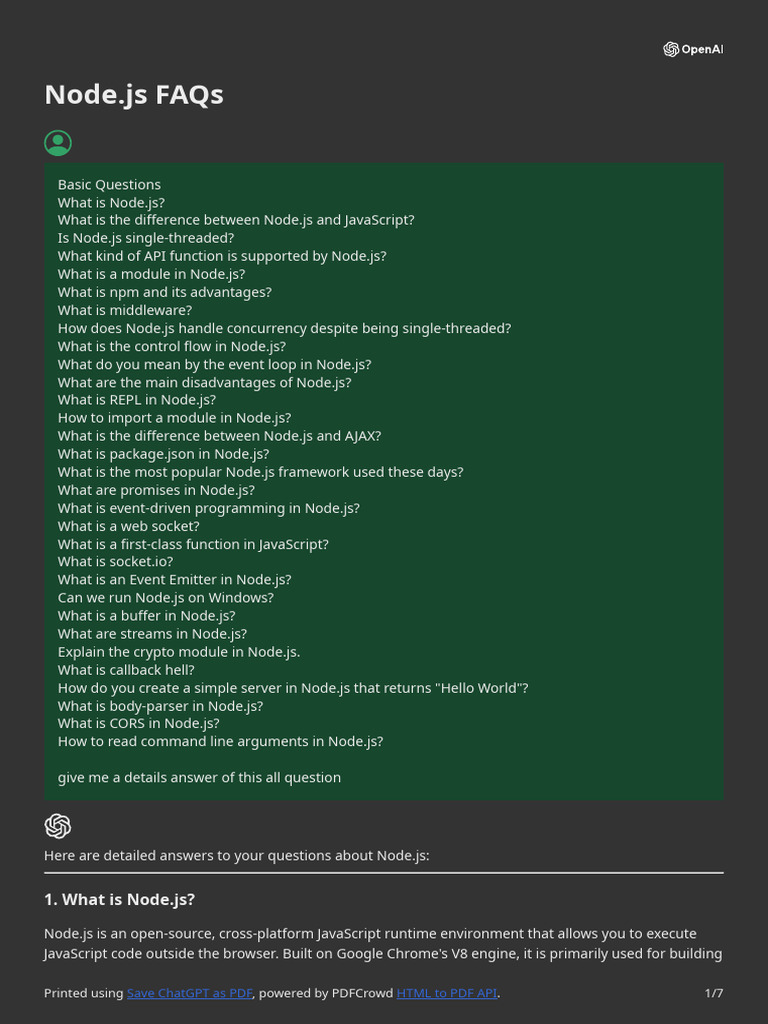Click the 'What is socket.io?' question line
Screen dimensions: 768x1024
tap(115, 562)
